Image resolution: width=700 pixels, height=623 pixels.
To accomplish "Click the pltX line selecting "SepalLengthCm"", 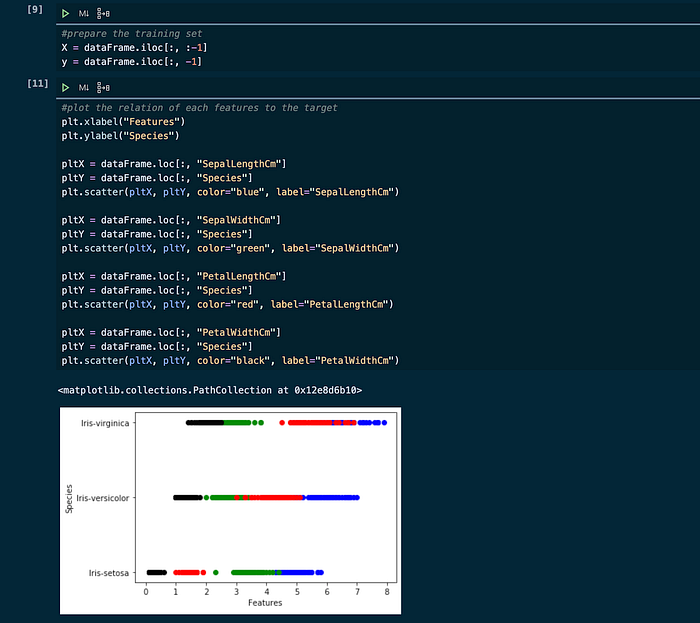I will [x=174, y=164].
